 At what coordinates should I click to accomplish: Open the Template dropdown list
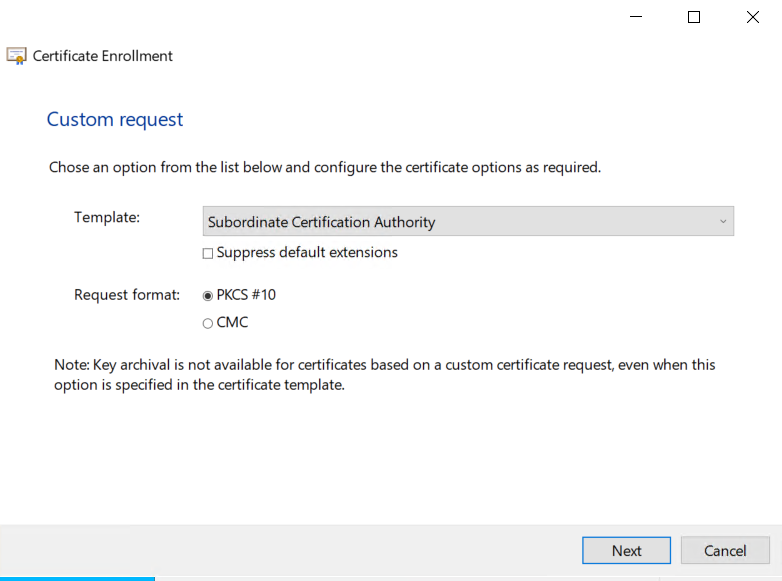(468, 222)
